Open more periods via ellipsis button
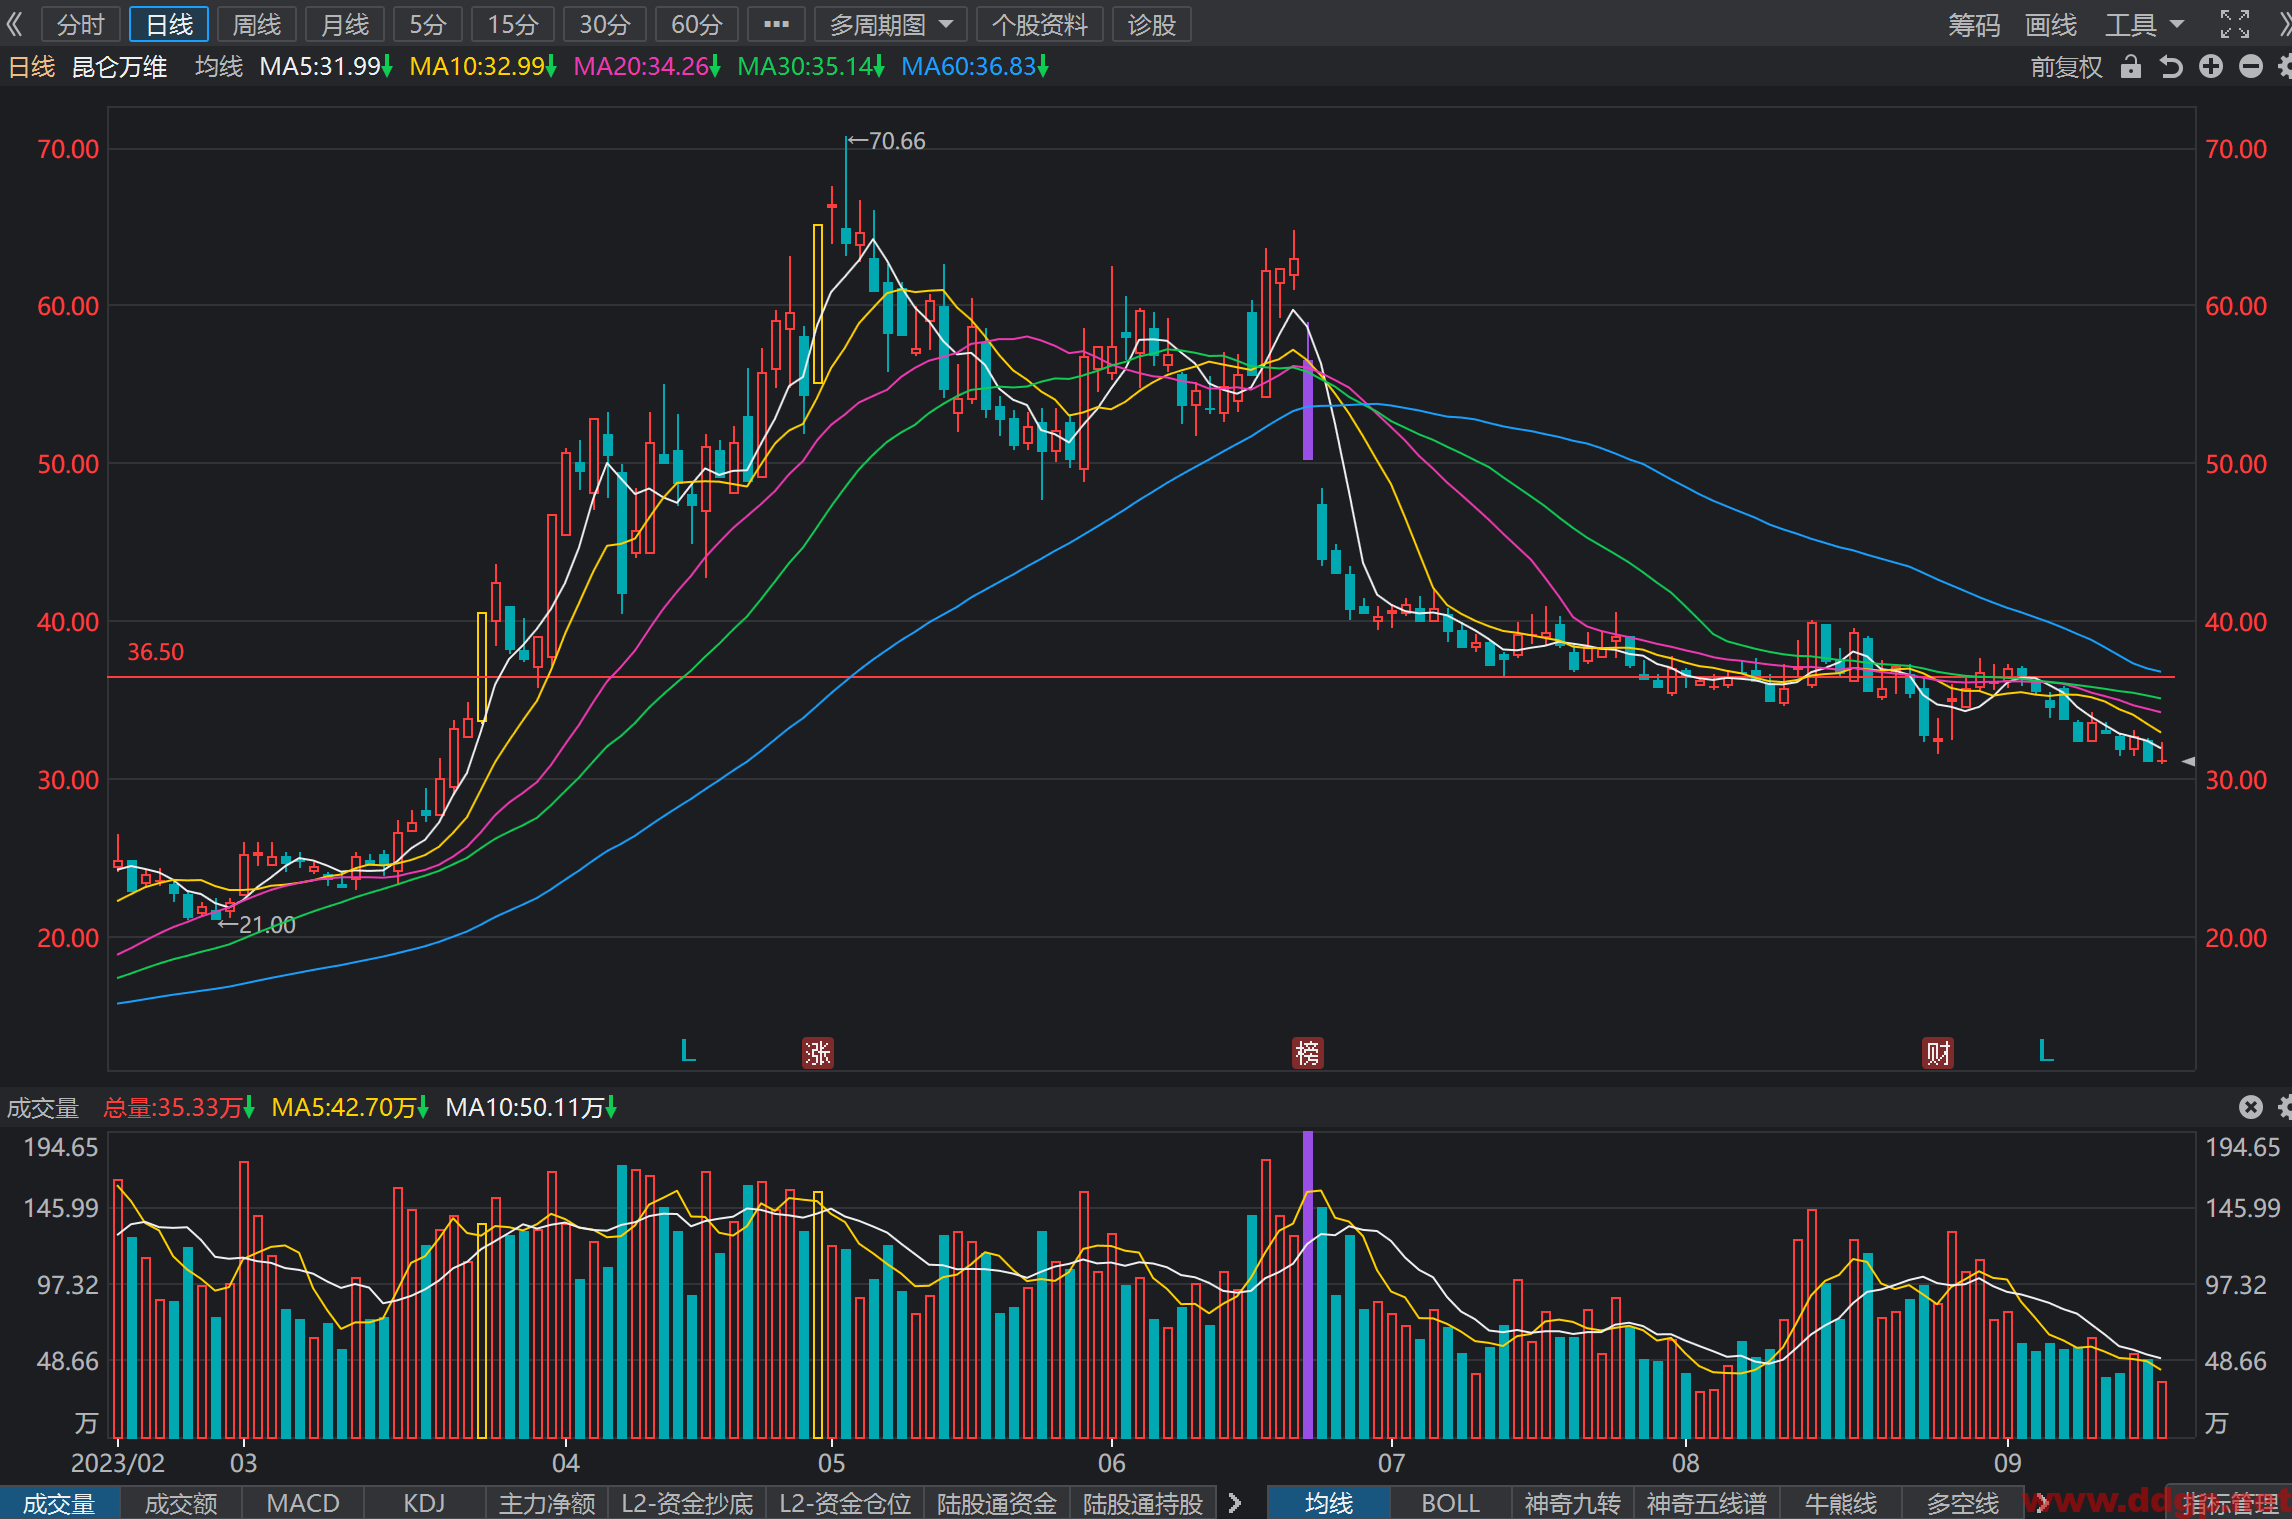The image size is (2292, 1519). click(776, 24)
